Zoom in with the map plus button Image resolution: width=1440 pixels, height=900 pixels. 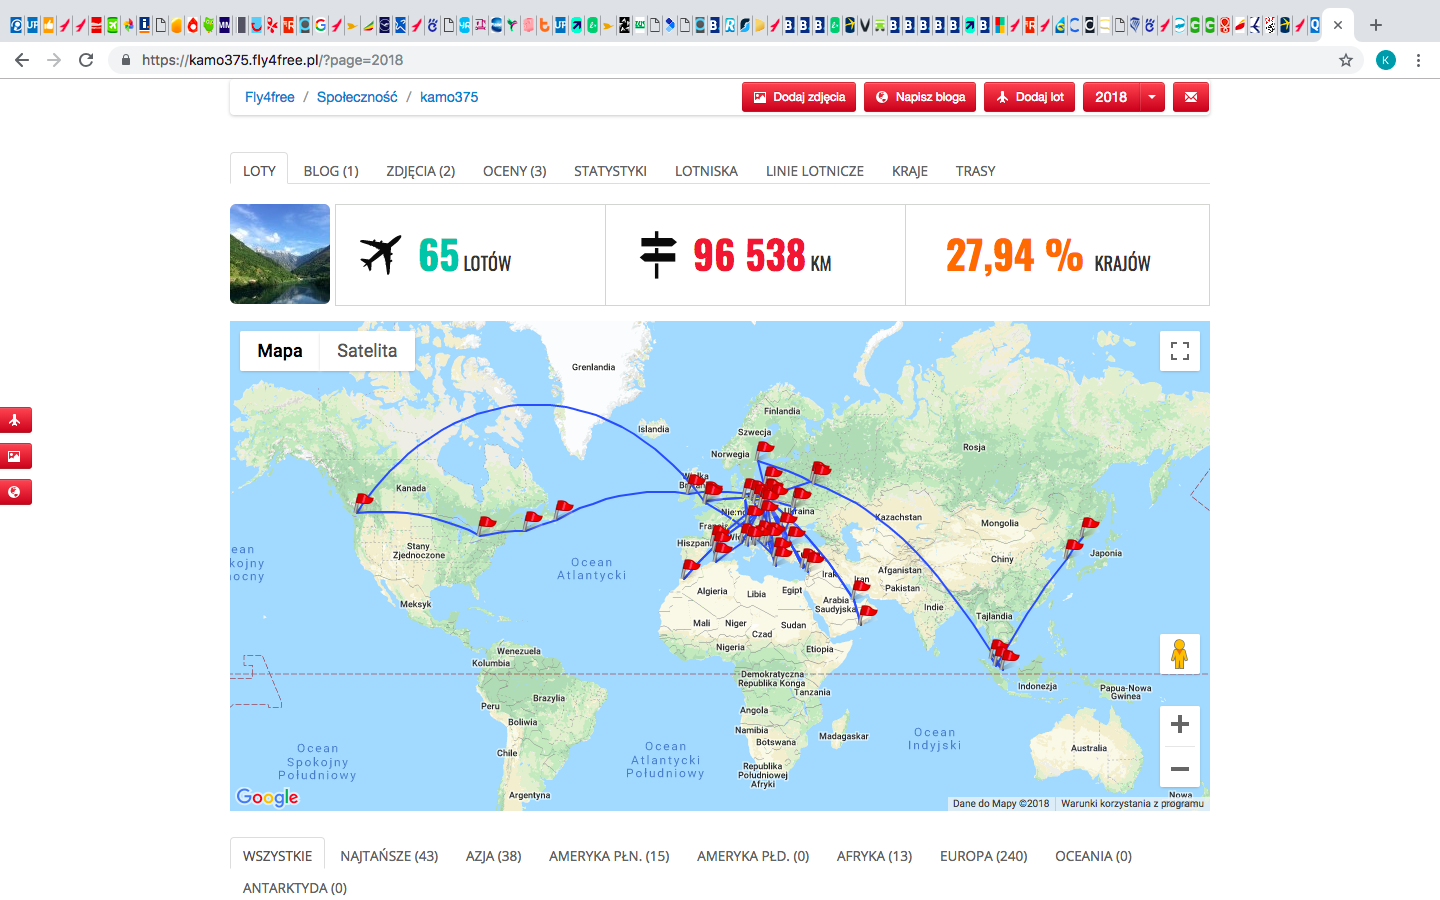pyautogui.click(x=1180, y=724)
